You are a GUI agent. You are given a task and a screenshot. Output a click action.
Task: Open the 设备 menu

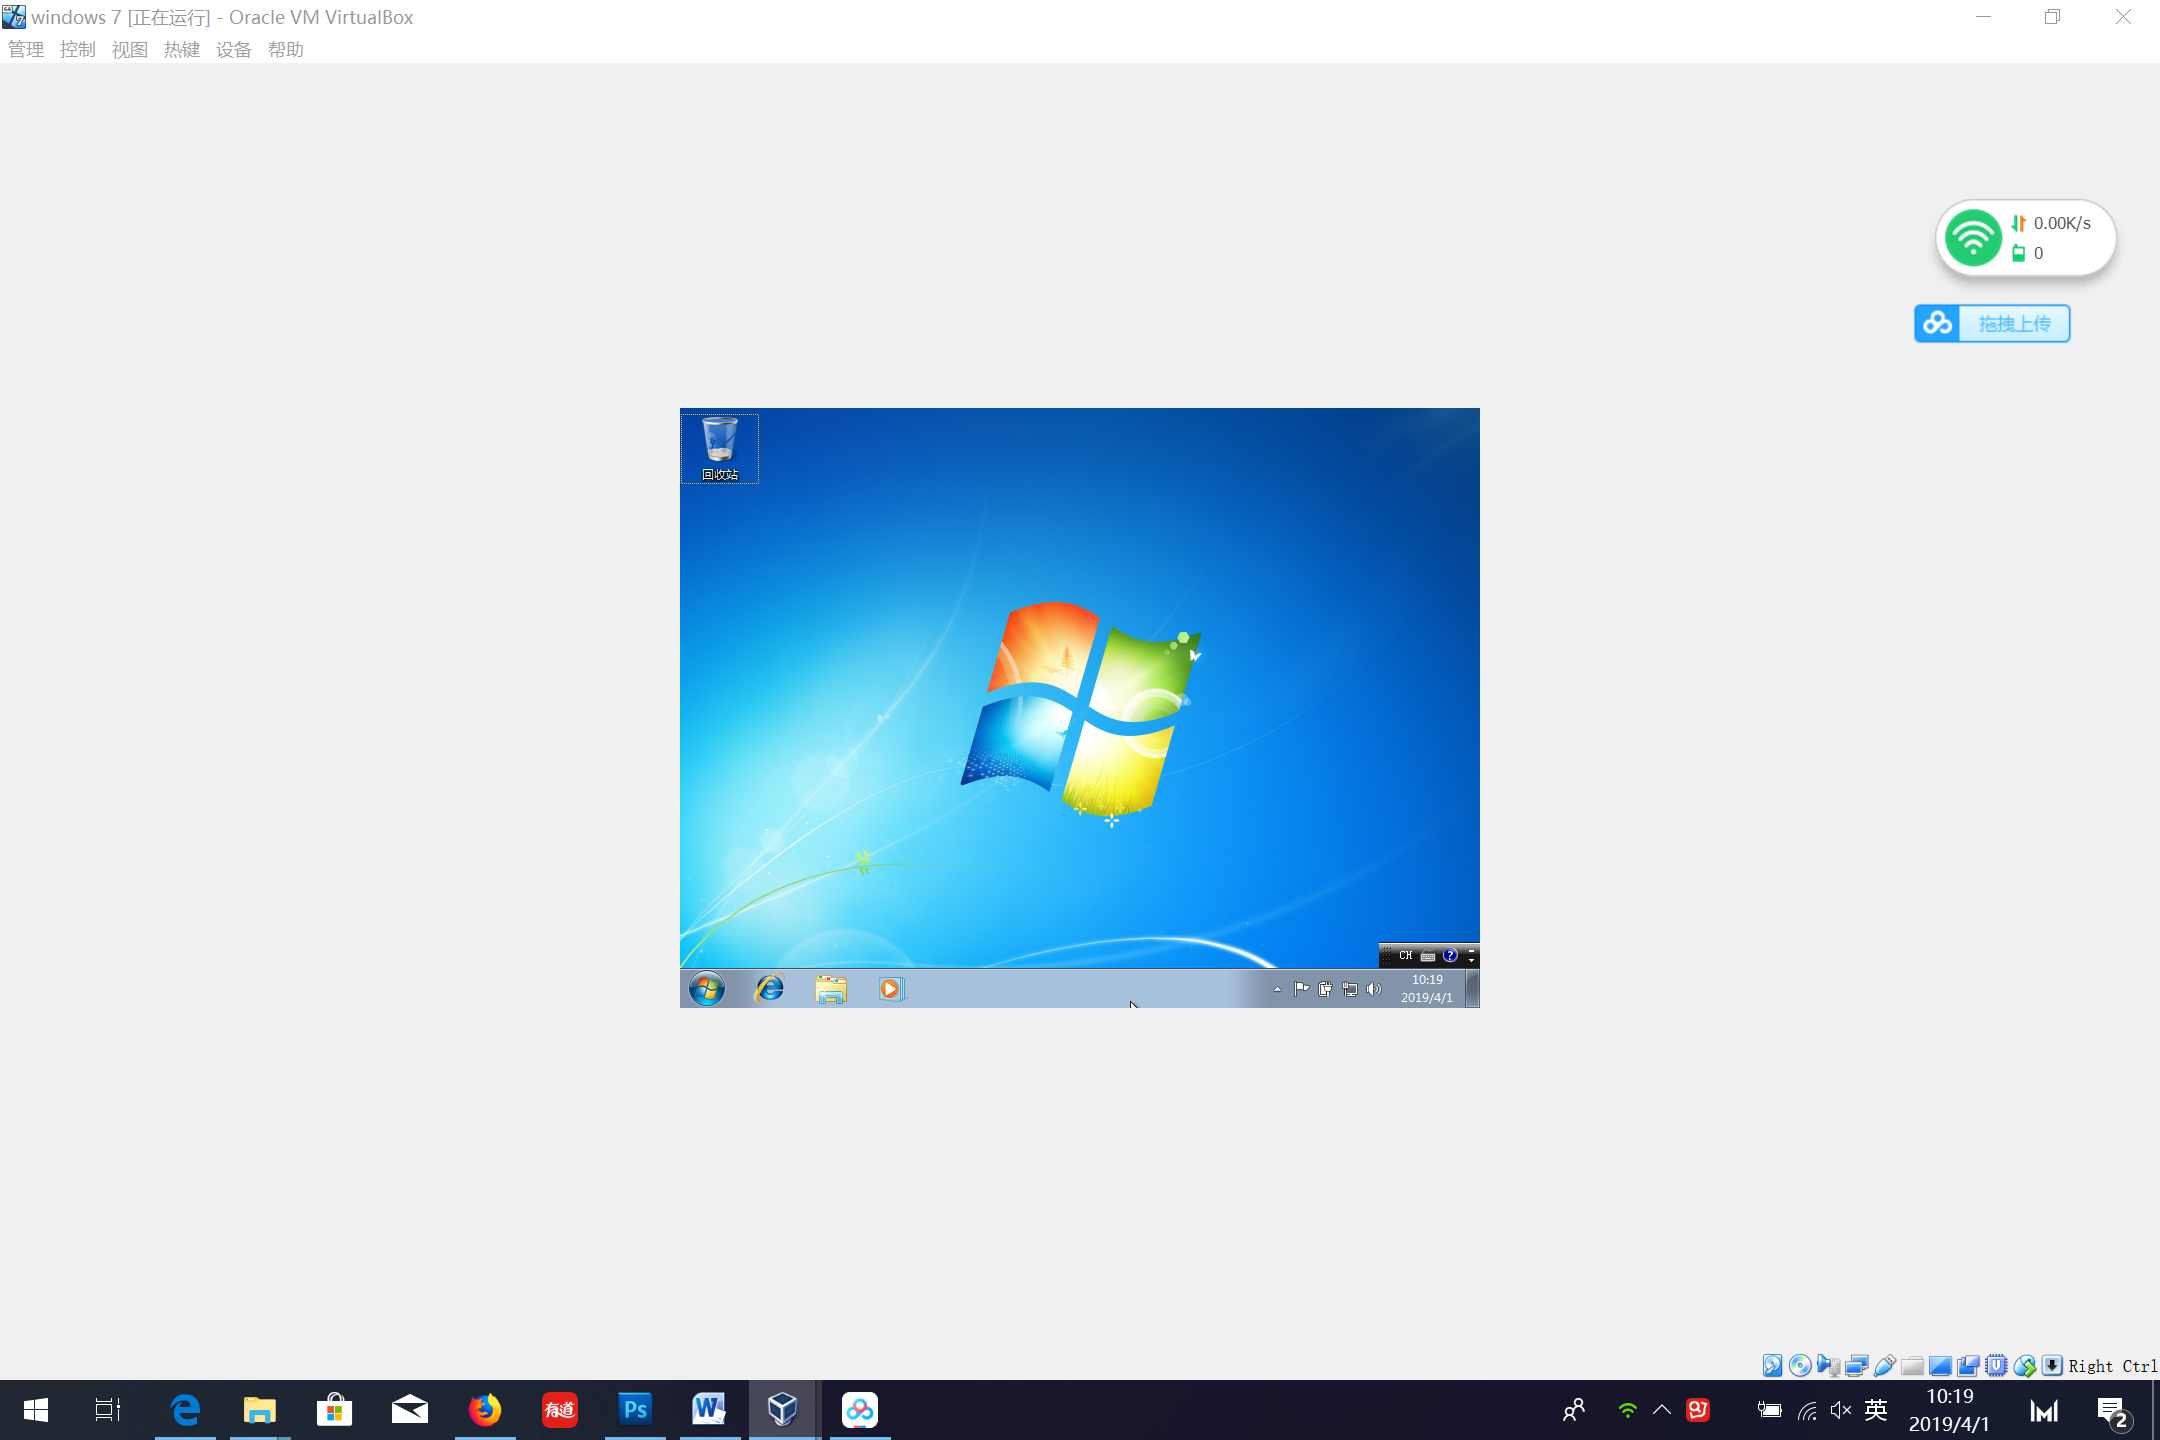234,50
